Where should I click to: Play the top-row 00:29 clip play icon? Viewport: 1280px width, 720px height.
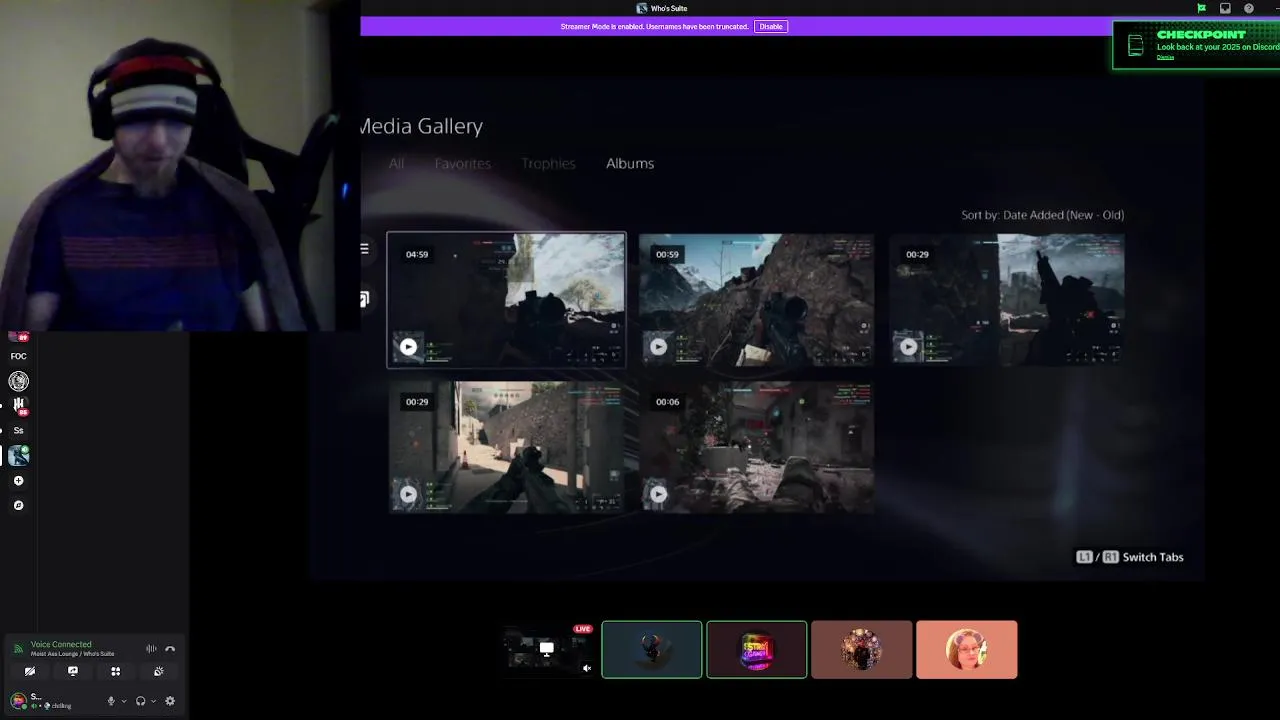(908, 347)
